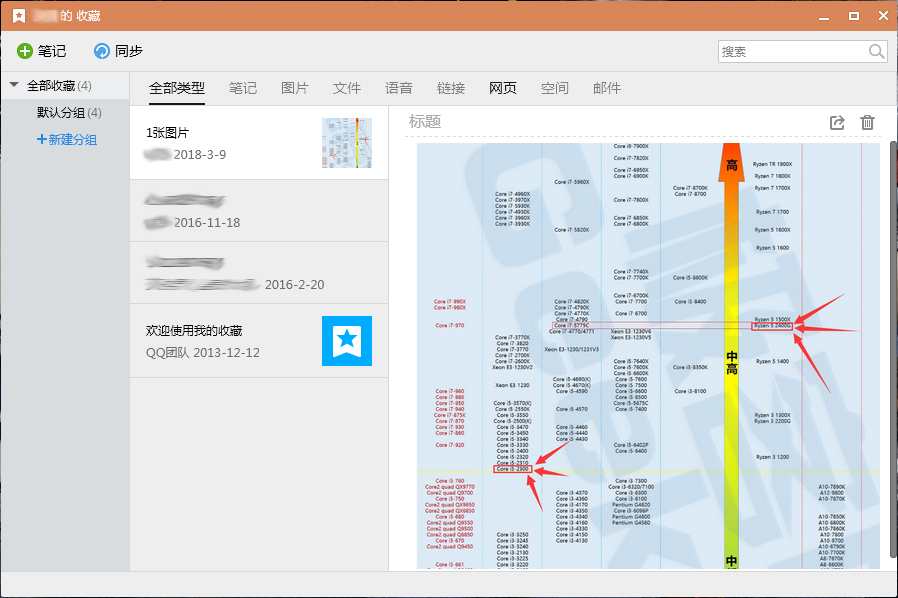Screen dimensions: 898x598
Task: Delete current item with the trash icon
Action: [x=867, y=122]
